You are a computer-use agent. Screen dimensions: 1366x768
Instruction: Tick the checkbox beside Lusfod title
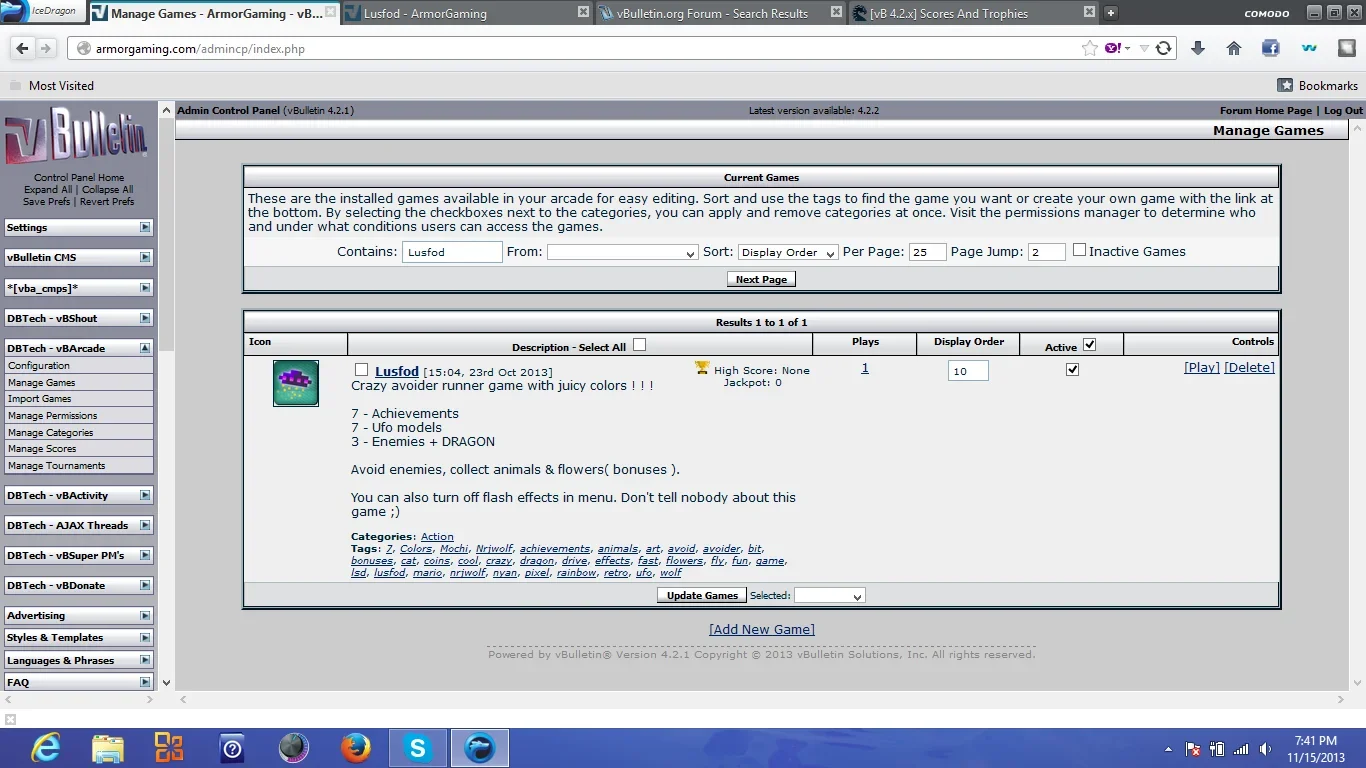coord(361,370)
